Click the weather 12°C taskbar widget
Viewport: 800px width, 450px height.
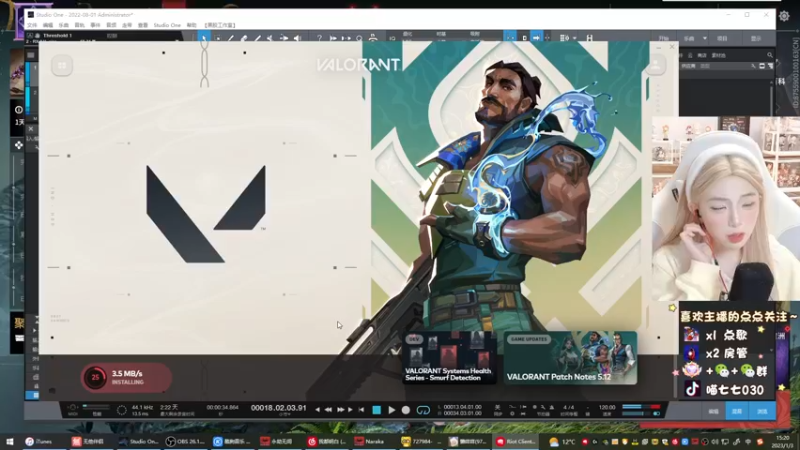[x=562, y=441]
